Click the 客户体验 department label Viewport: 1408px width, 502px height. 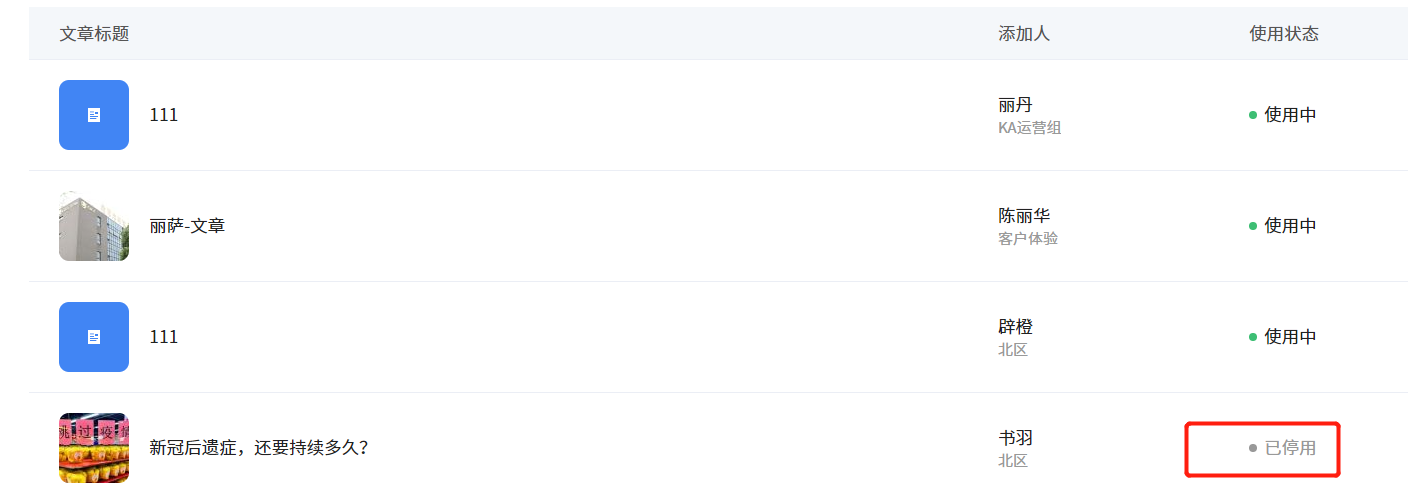click(x=1028, y=239)
